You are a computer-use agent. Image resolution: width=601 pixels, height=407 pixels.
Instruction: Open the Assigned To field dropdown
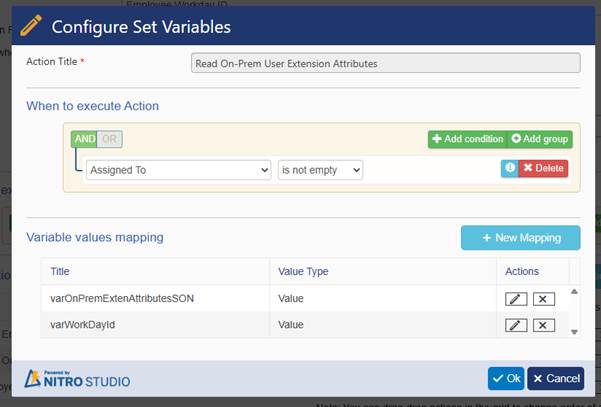(178, 170)
